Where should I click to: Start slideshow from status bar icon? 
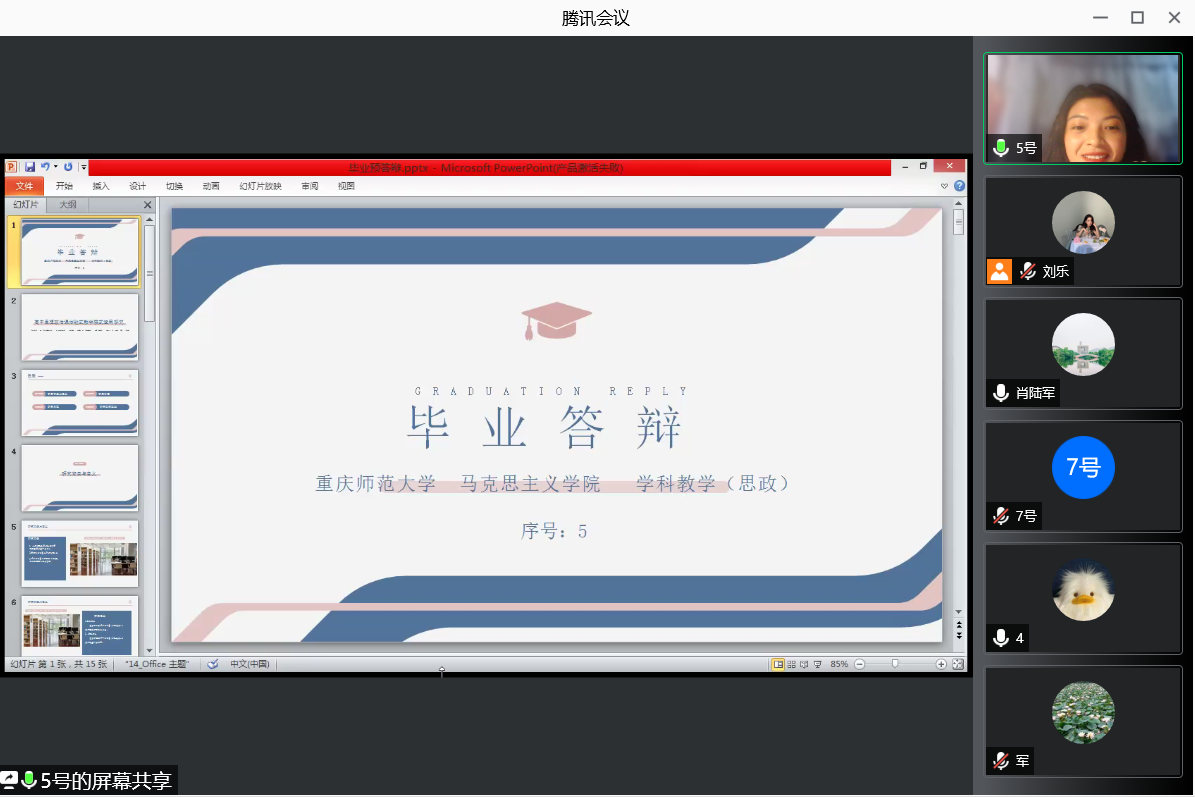pos(817,664)
